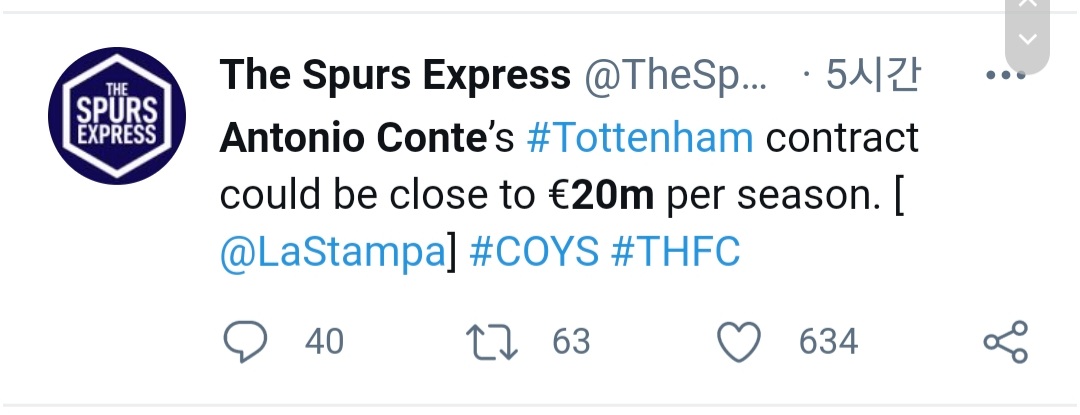The width and height of the screenshot is (1080, 415).
Task: Click the like count 634
Action: click(x=828, y=342)
